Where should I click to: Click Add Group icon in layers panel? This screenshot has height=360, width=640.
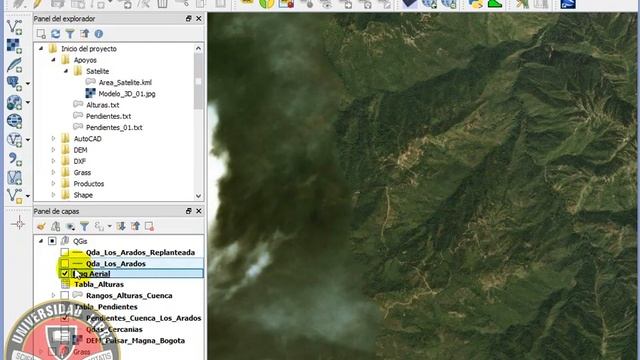(56, 226)
